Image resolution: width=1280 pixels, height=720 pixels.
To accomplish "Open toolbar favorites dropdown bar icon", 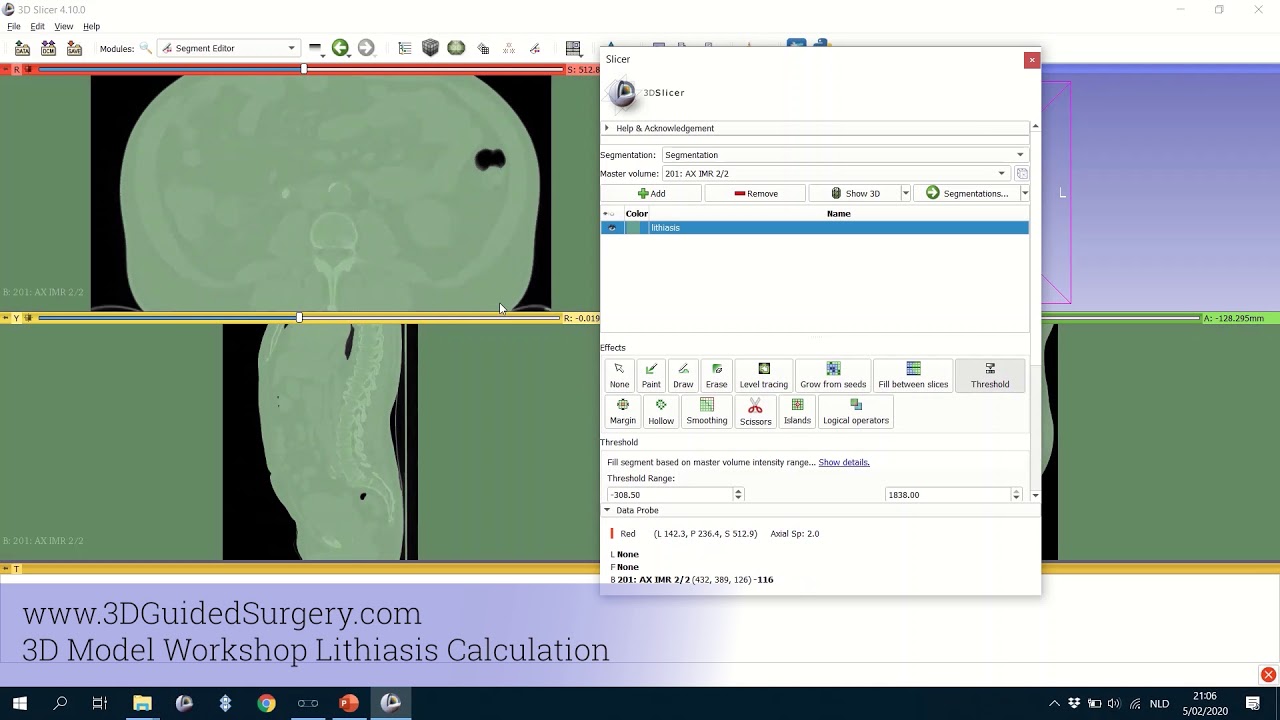I will coord(314,48).
